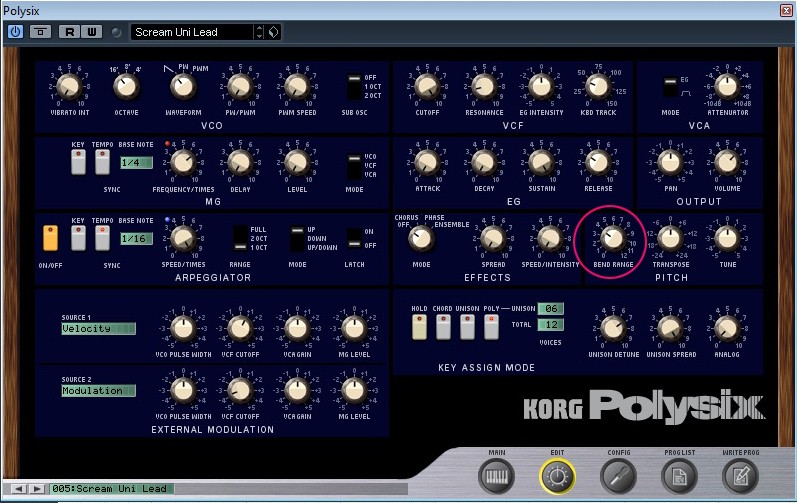Viewport: 797px width, 503px height.
Task: Enable the Write automation W button
Action: tap(91, 32)
